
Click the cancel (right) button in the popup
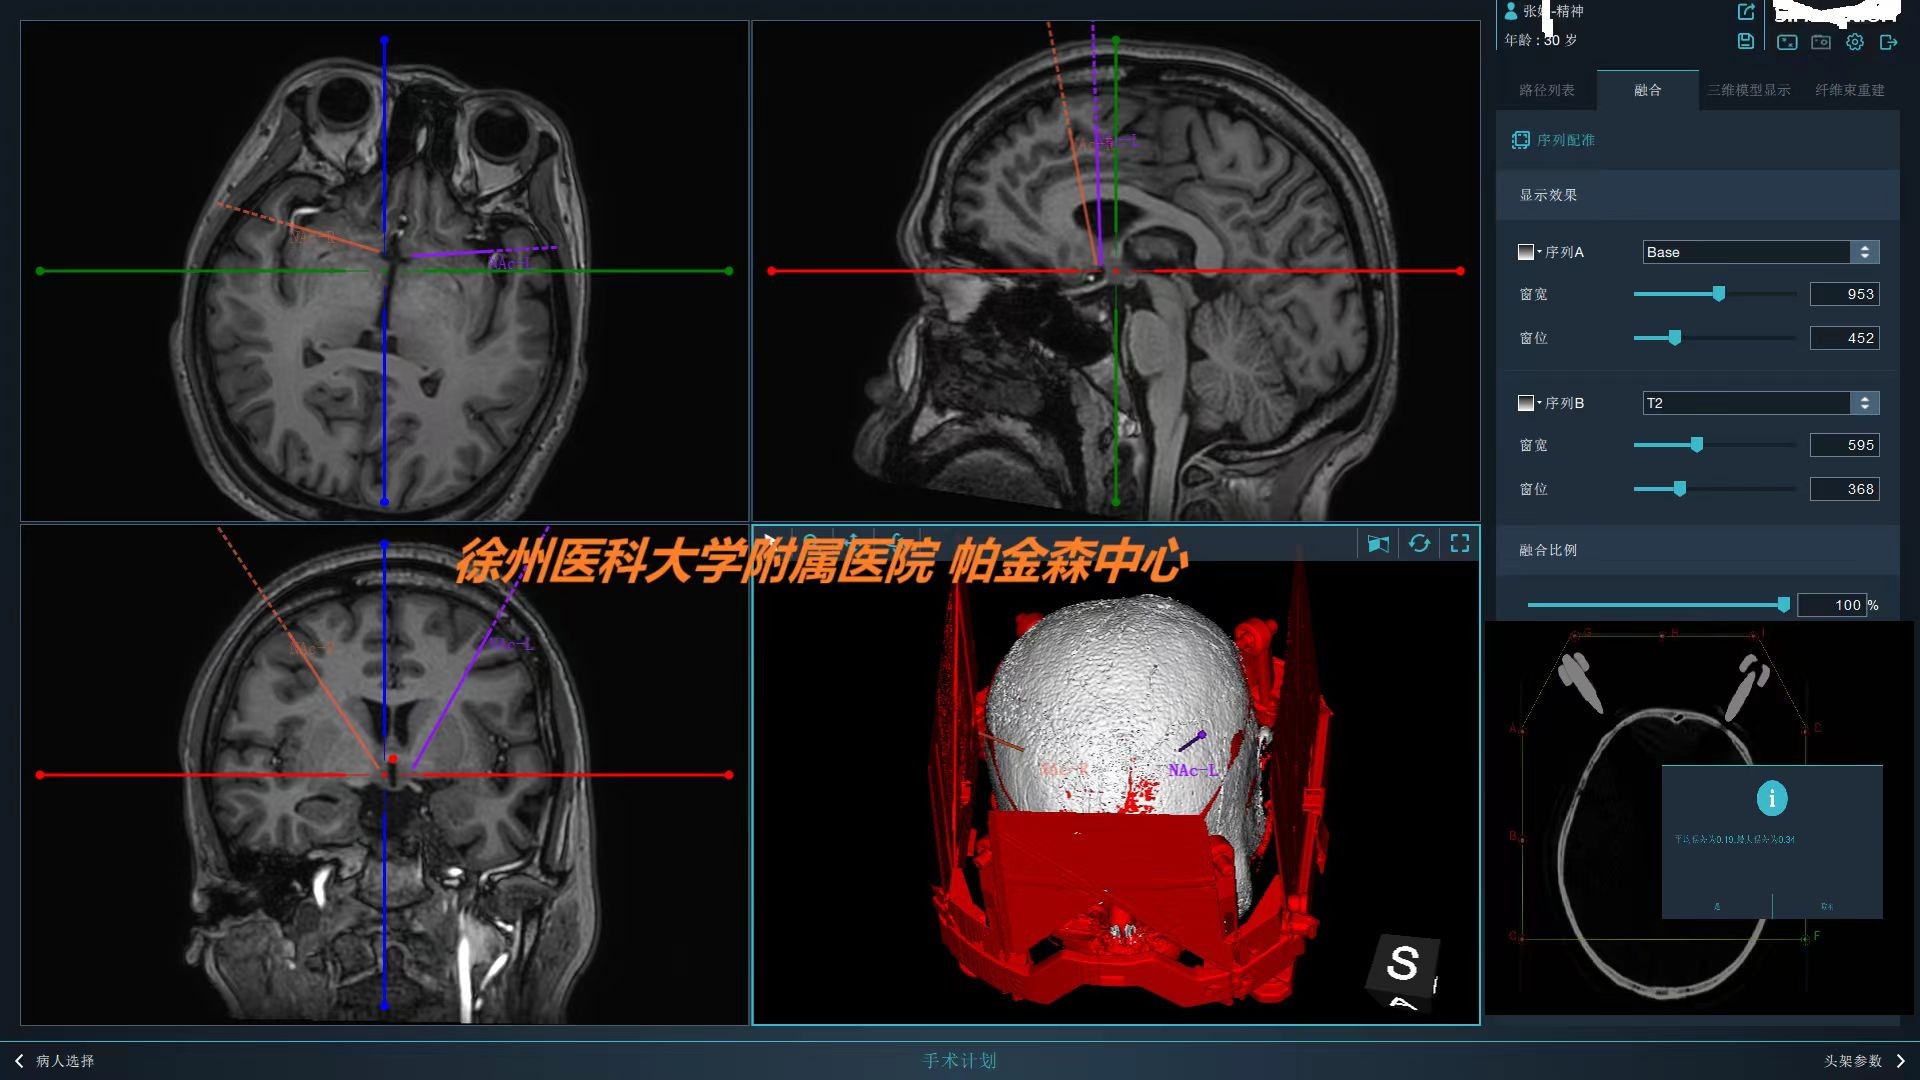pyautogui.click(x=1827, y=906)
